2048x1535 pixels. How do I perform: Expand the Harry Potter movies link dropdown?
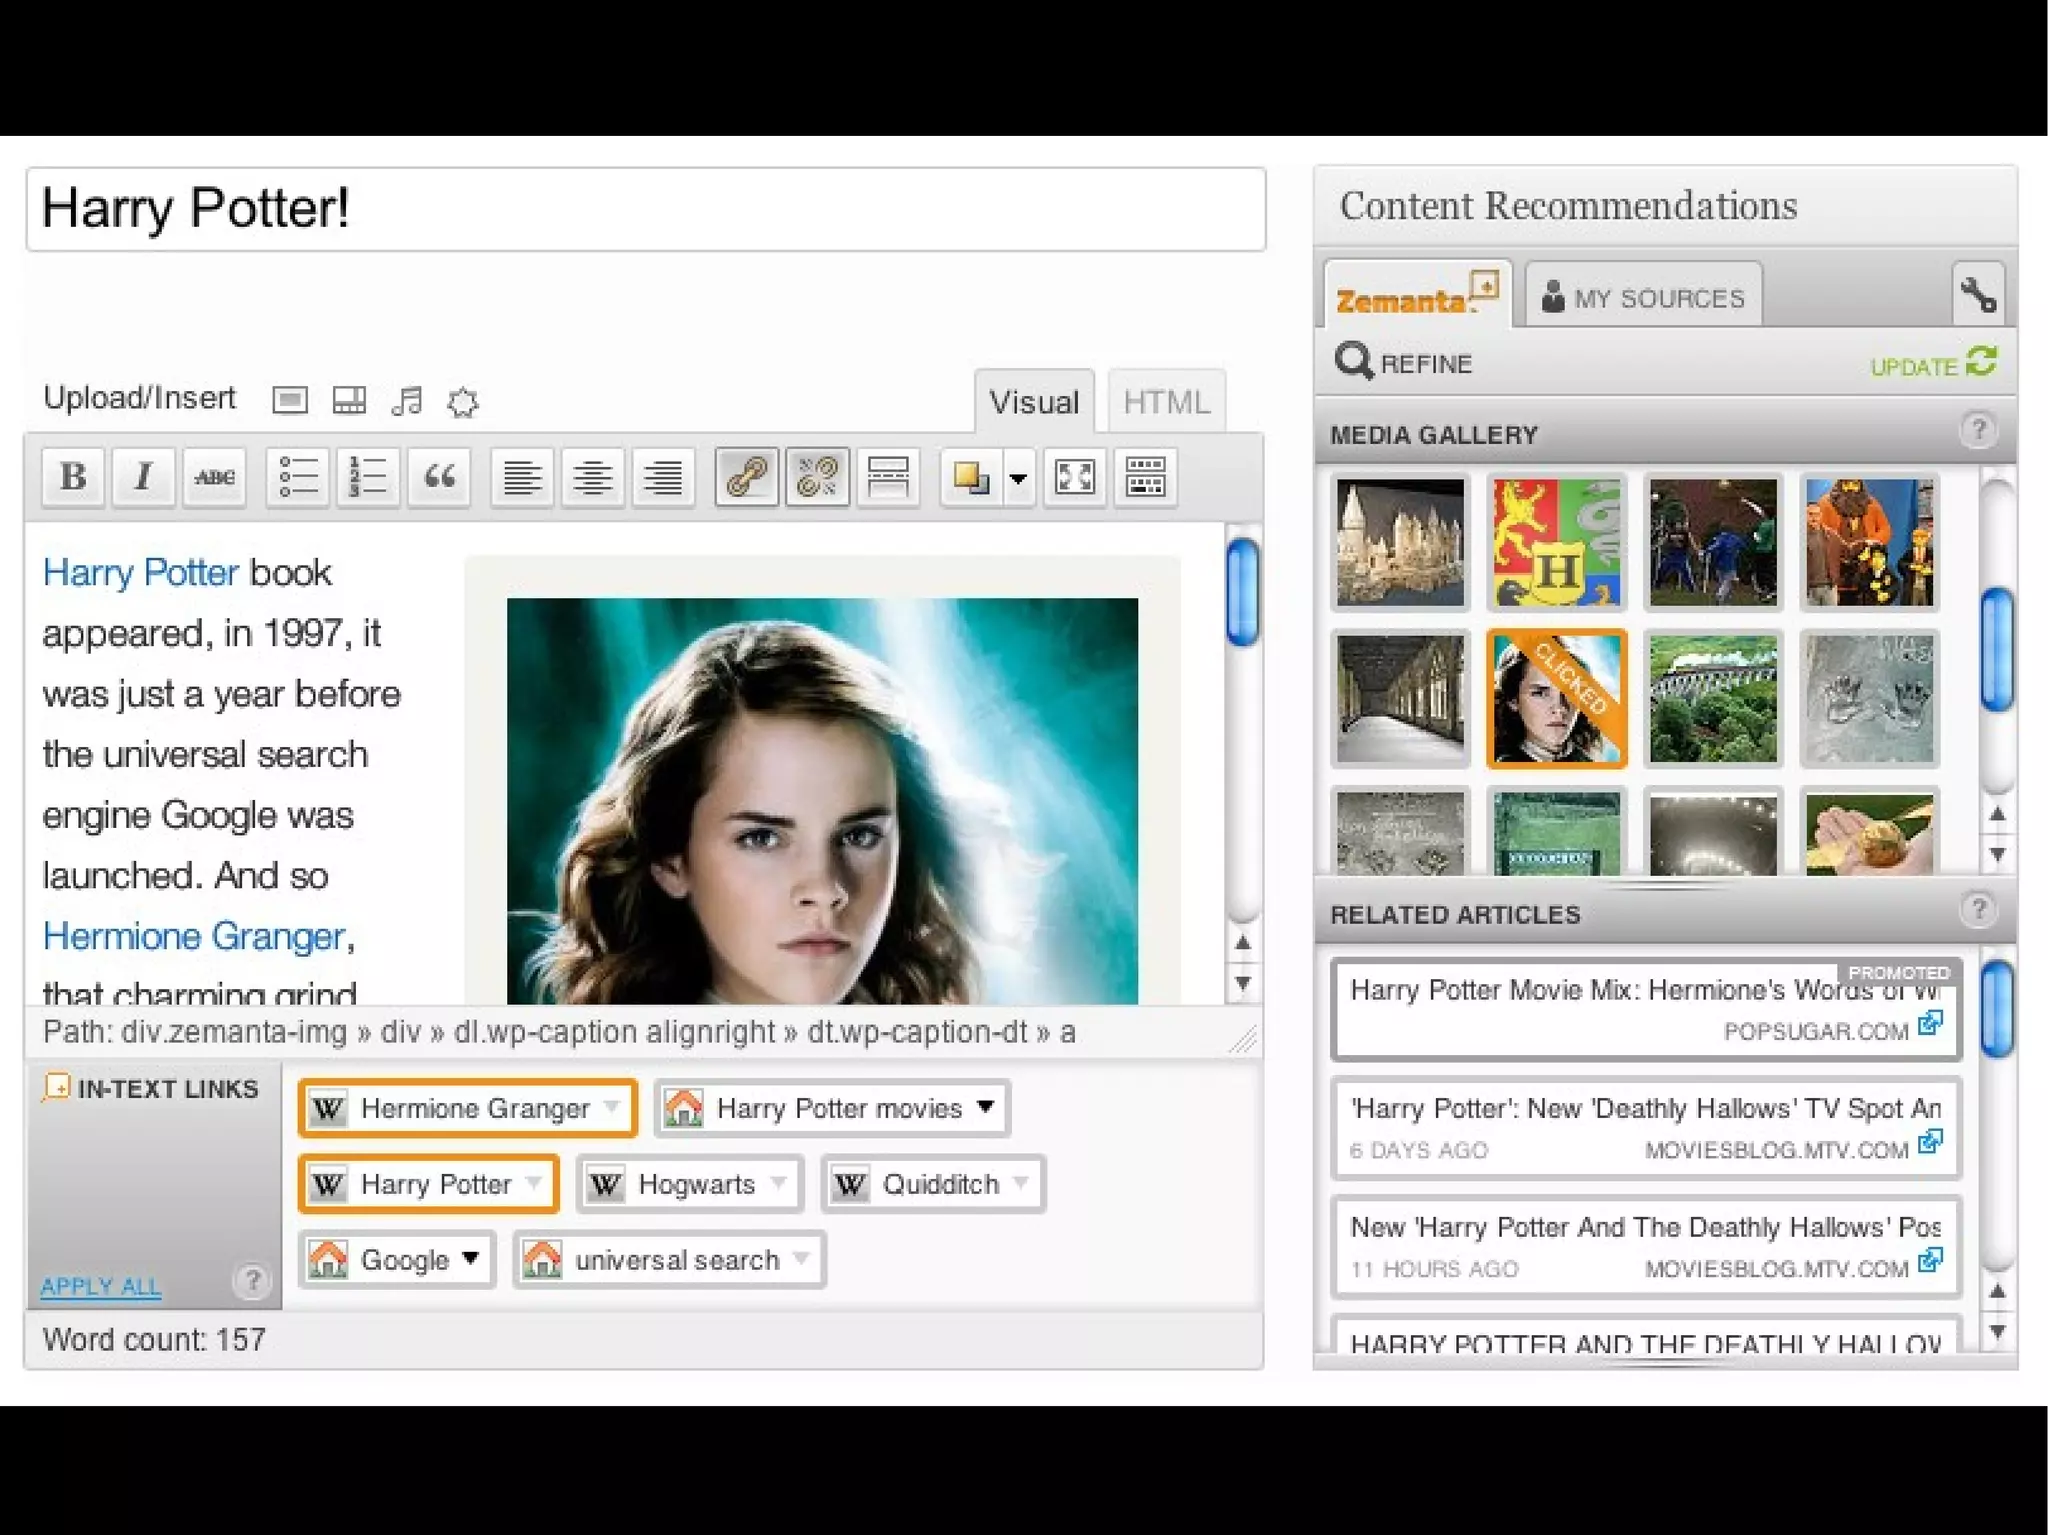(985, 1107)
